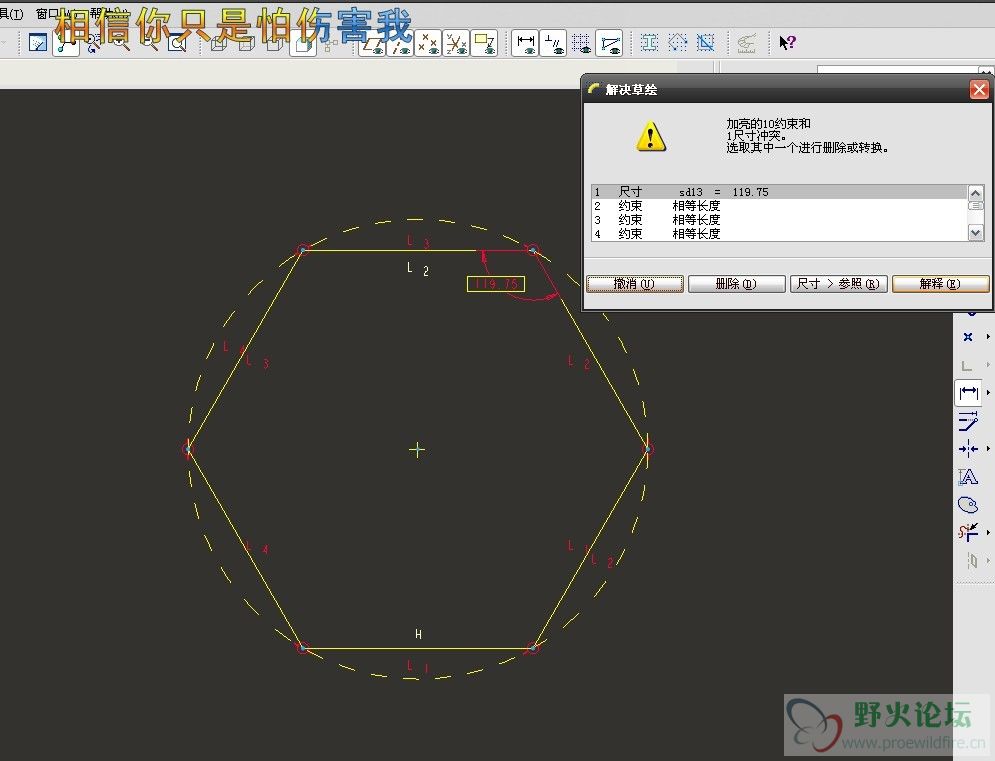
Task: Activate the What's This help pointer
Action: [787, 43]
